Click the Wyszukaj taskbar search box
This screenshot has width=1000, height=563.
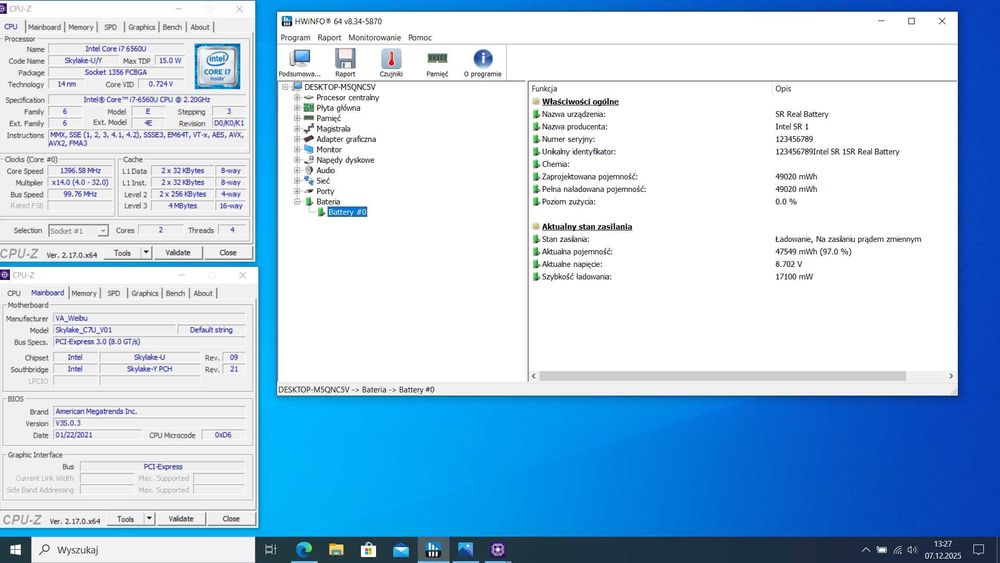[143, 550]
